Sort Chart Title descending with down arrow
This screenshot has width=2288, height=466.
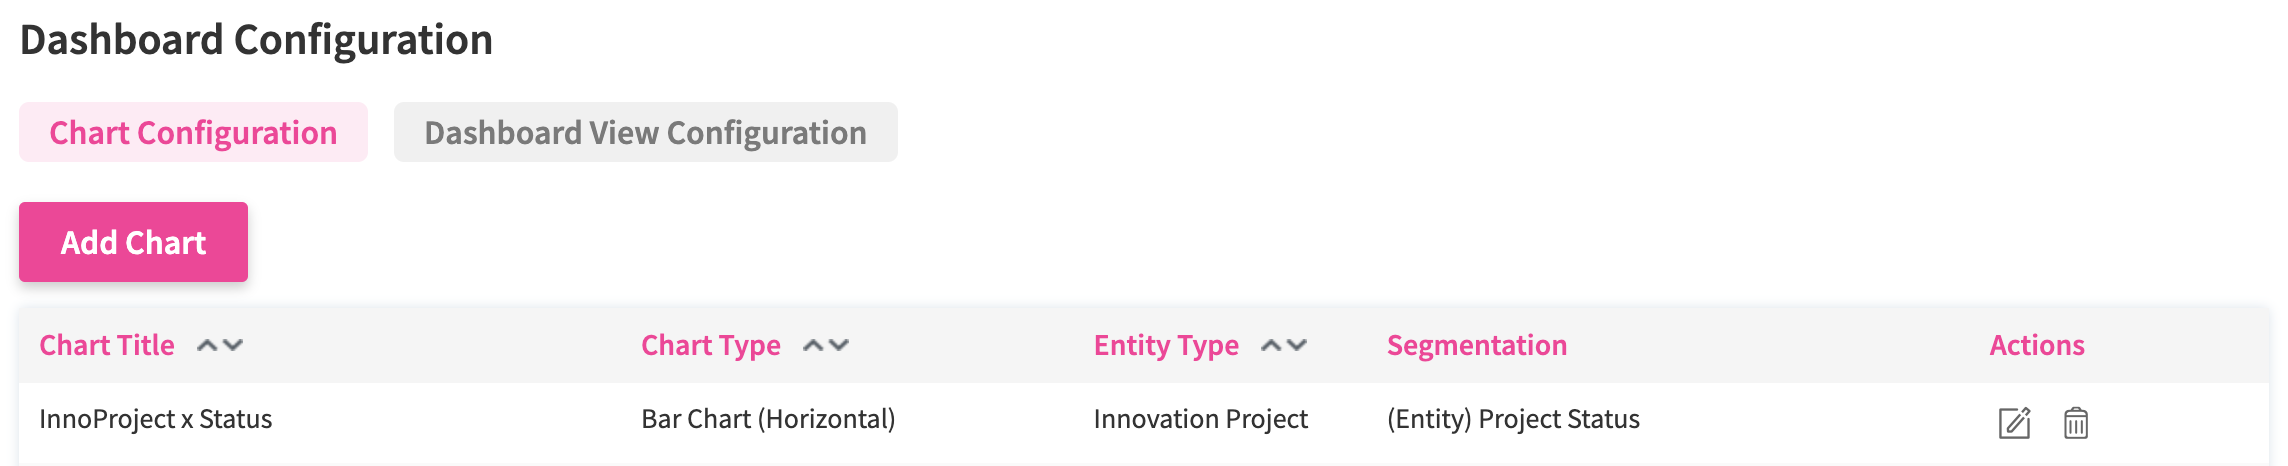233,345
